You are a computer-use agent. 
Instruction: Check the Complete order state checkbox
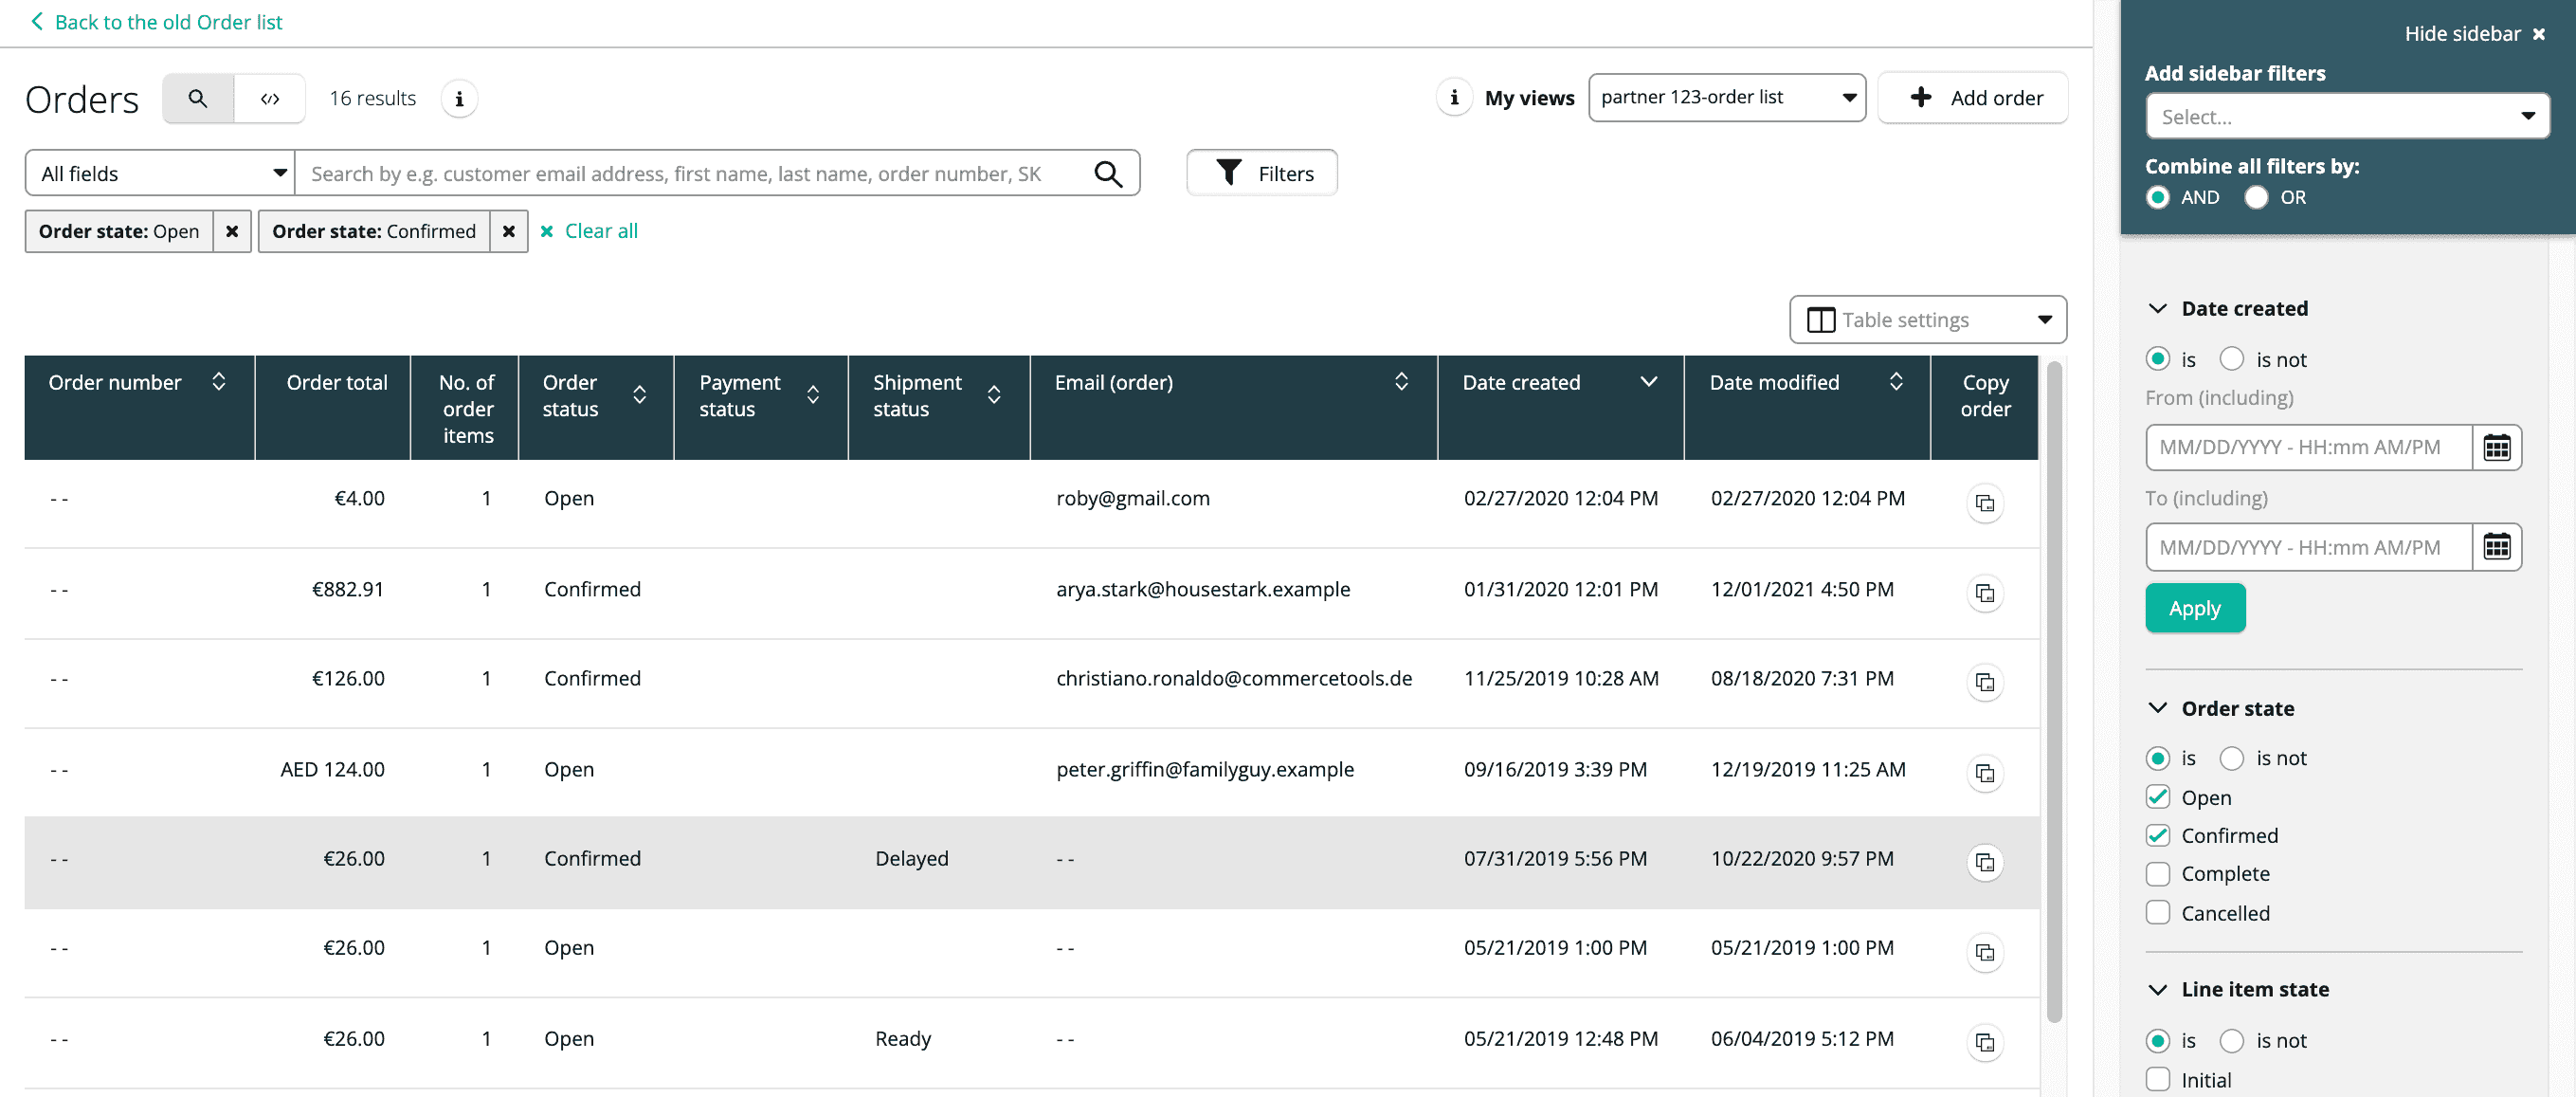click(2158, 873)
